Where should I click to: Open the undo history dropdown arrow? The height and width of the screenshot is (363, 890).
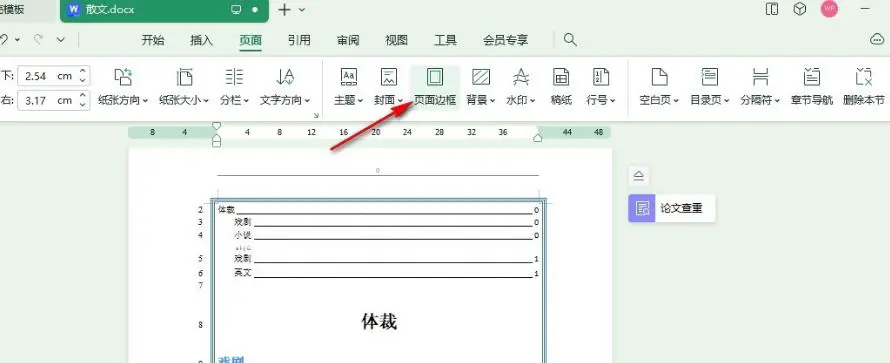pyautogui.click(x=17, y=40)
